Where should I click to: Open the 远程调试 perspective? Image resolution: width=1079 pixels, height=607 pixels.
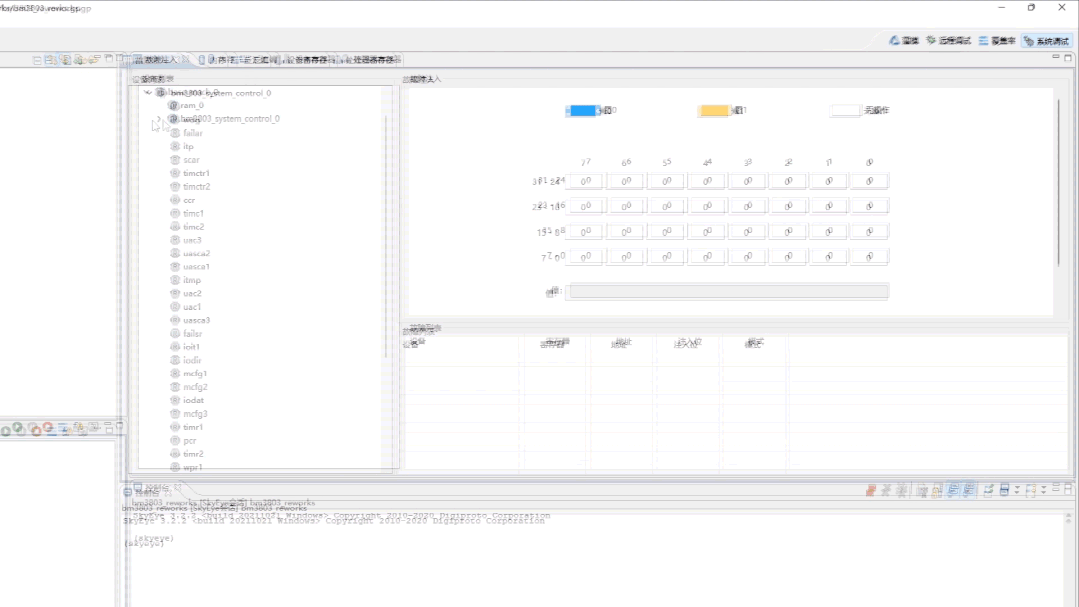(x=948, y=41)
